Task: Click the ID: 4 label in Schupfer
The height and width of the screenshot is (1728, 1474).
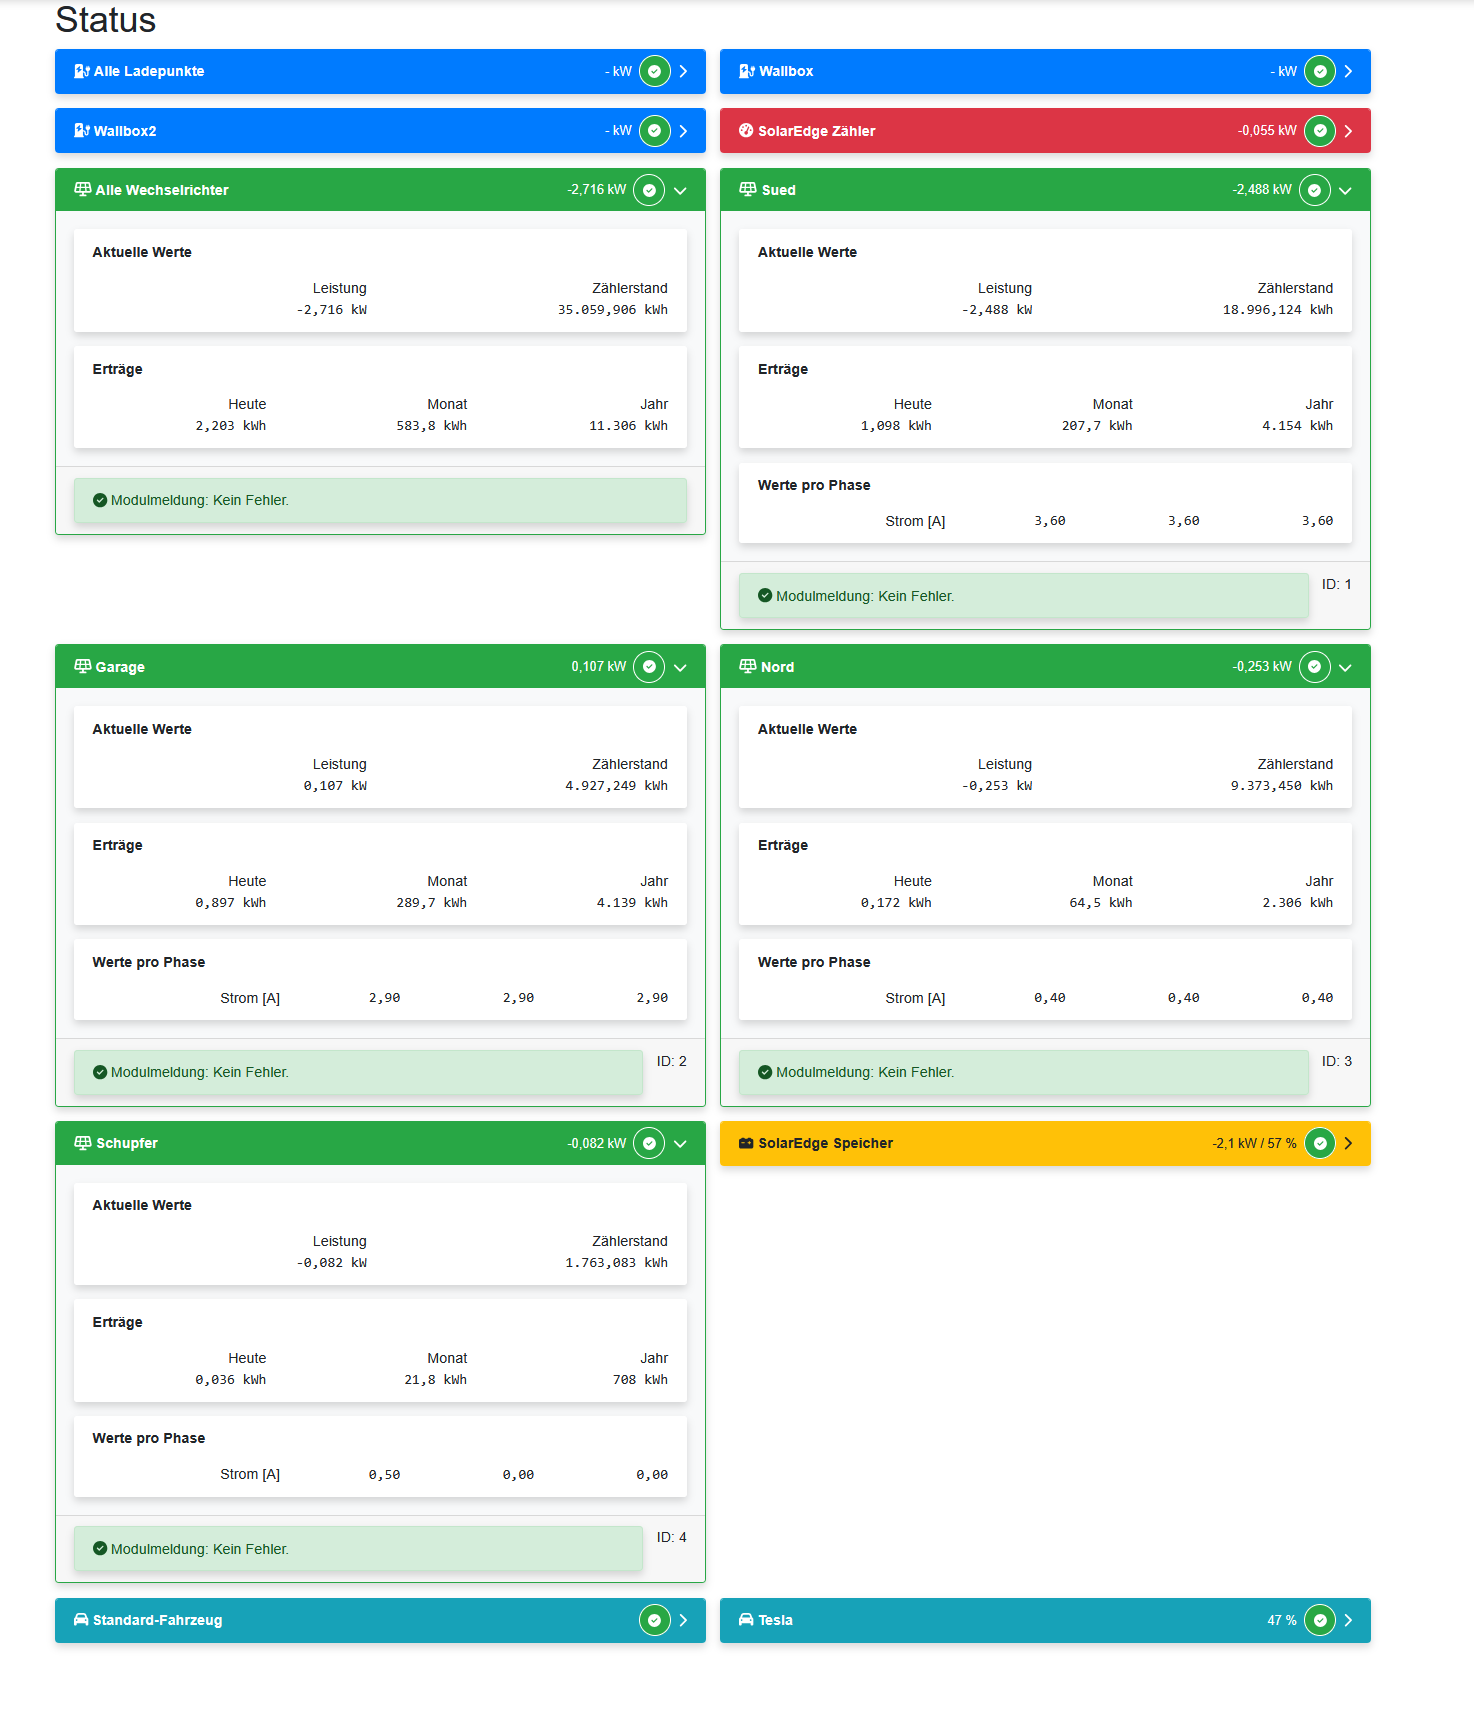Action: click(x=672, y=1537)
